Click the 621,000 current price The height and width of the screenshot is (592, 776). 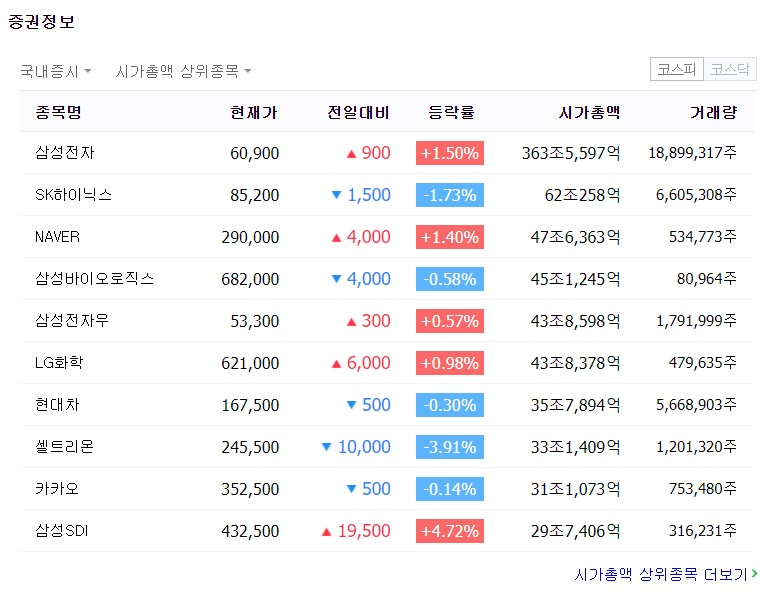(250, 363)
